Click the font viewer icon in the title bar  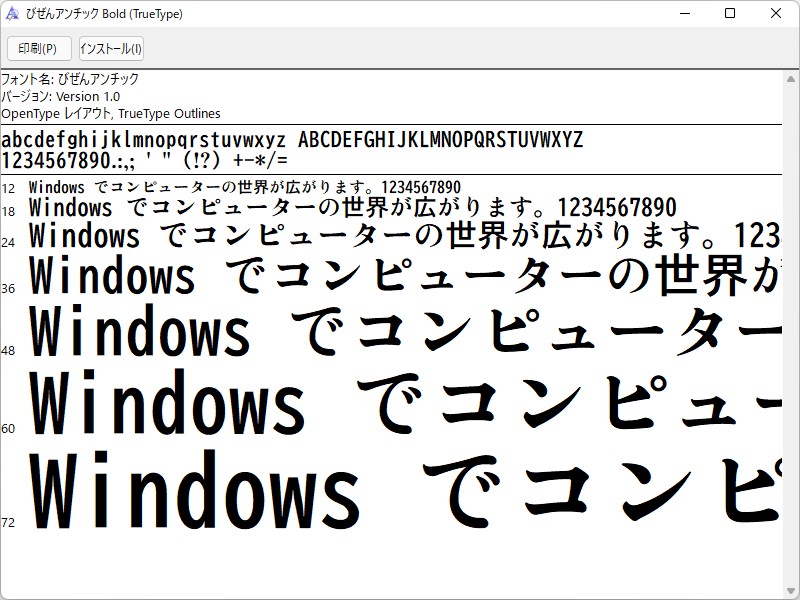(14, 14)
